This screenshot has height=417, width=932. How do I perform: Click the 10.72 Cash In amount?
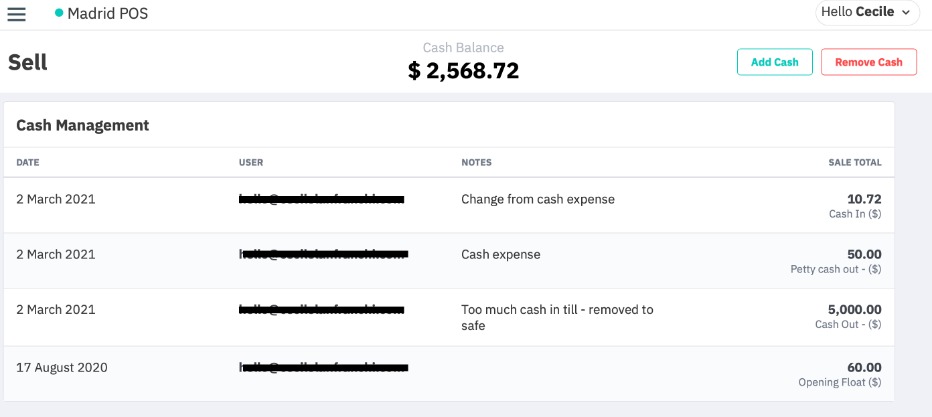tap(864, 199)
